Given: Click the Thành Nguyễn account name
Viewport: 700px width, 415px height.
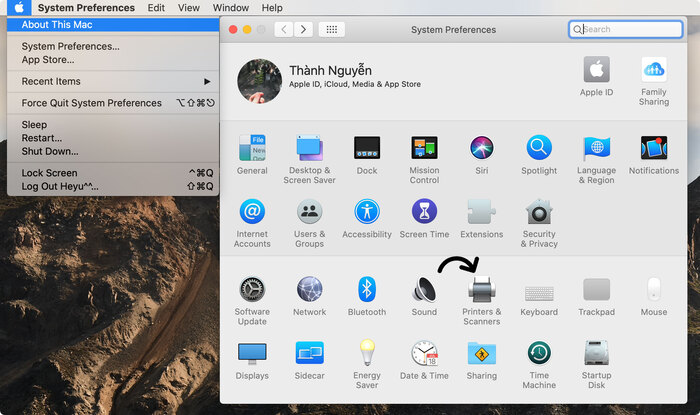Looking at the screenshot, I should 330,71.
